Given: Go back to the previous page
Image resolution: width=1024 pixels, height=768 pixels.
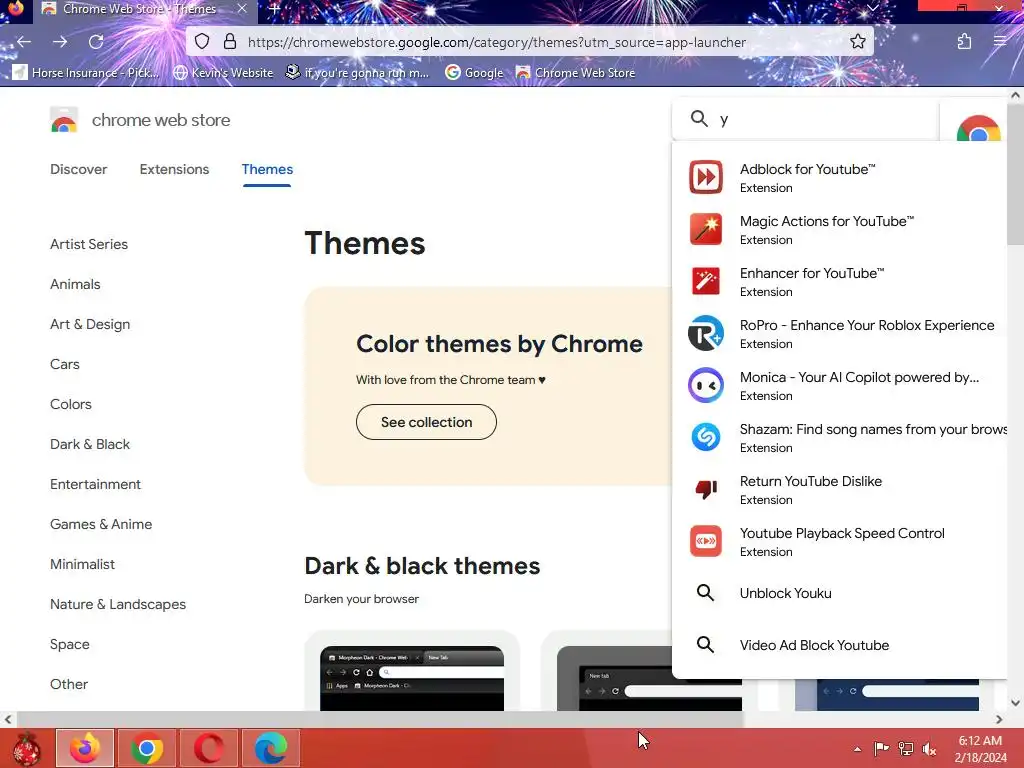Looking at the screenshot, I should [x=24, y=42].
